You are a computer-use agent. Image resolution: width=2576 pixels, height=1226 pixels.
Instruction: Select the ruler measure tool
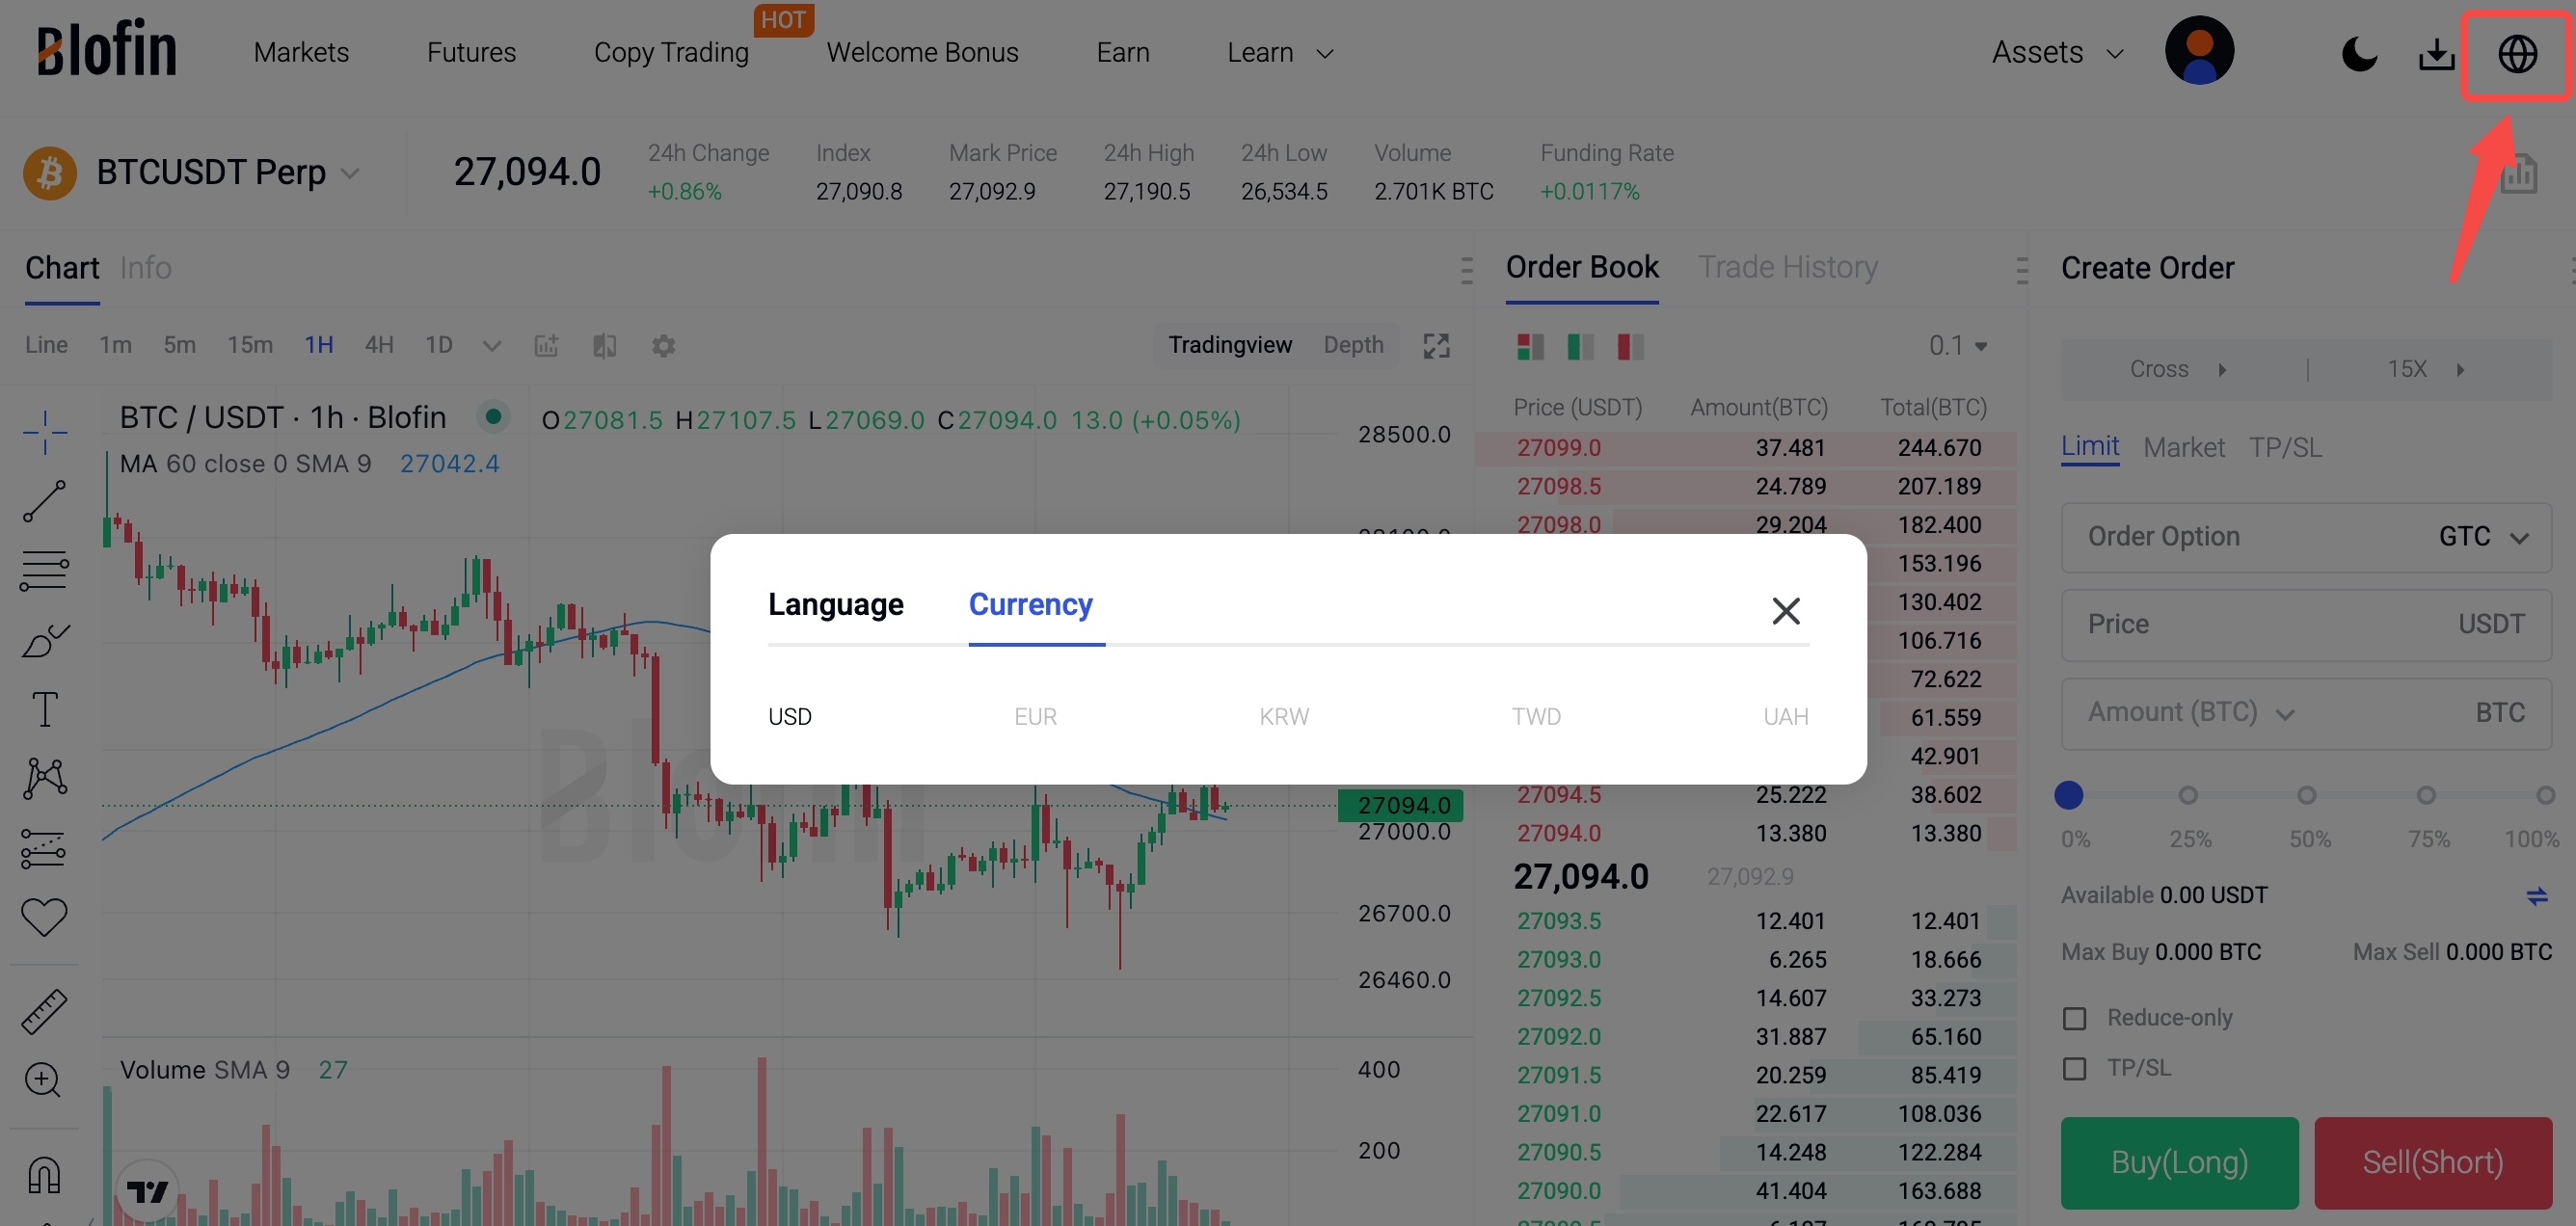tap(44, 1011)
